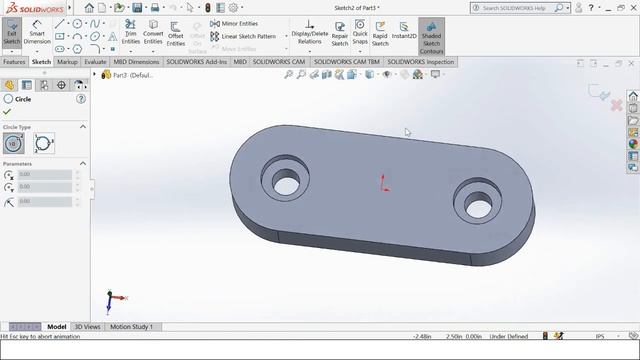Click the Repair Sketch tool
This screenshot has width=640, height=360.
[x=340, y=33]
